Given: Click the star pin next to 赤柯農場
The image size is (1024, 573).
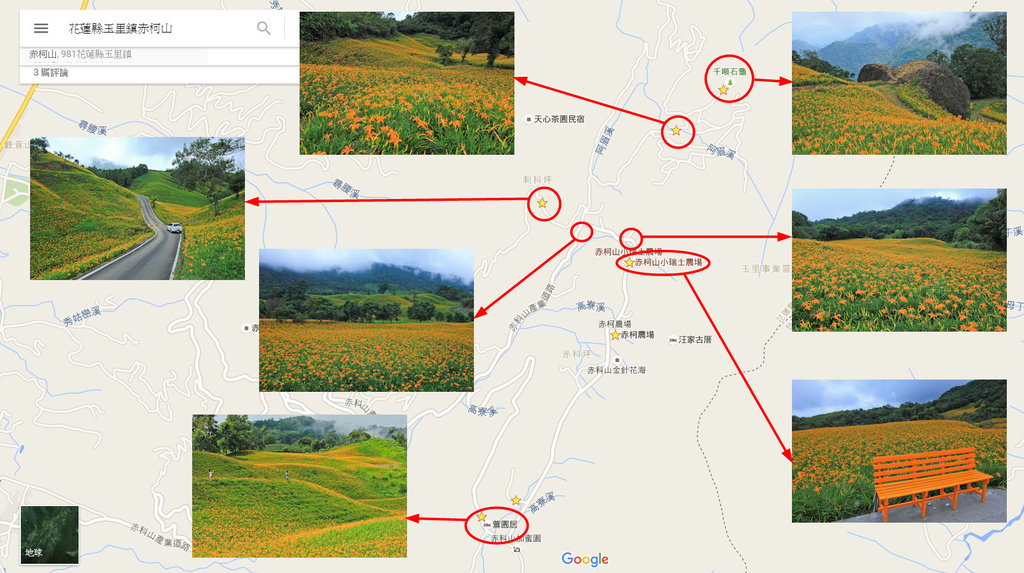Looking at the screenshot, I should [615, 336].
